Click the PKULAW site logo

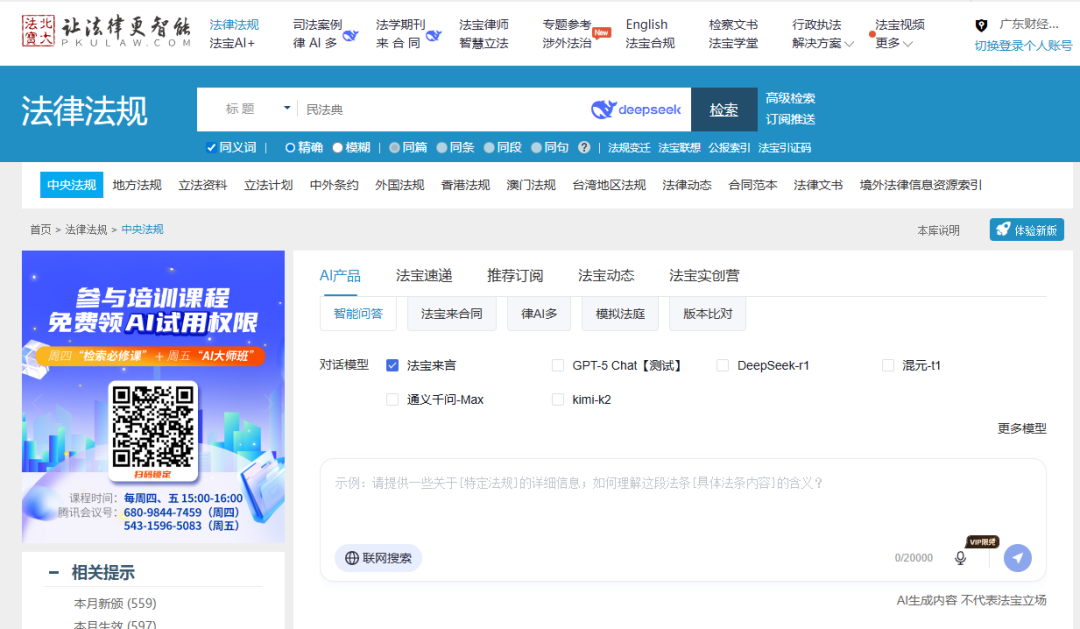[x=106, y=31]
